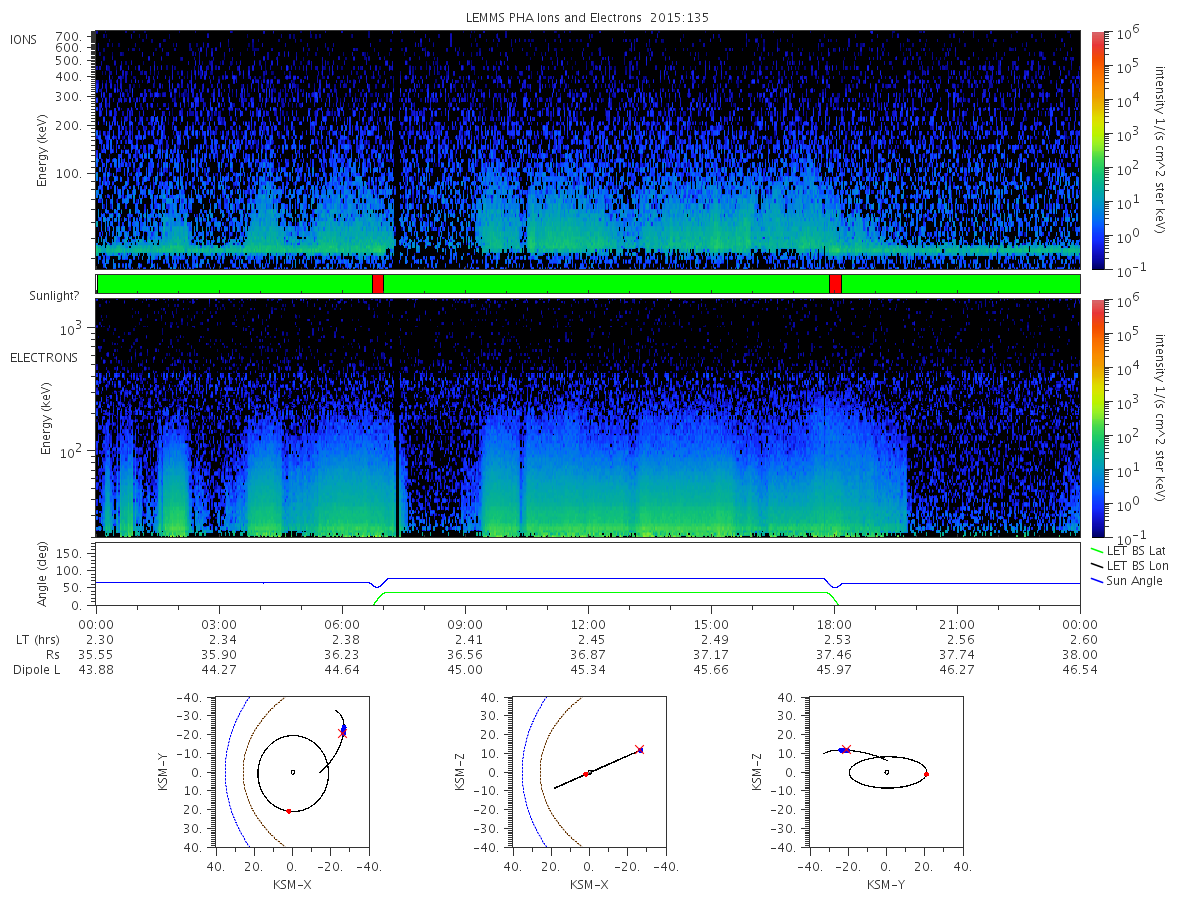1200x900 pixels.
Task: Click the ELECTRONS panel label
Action: [44, 357]
